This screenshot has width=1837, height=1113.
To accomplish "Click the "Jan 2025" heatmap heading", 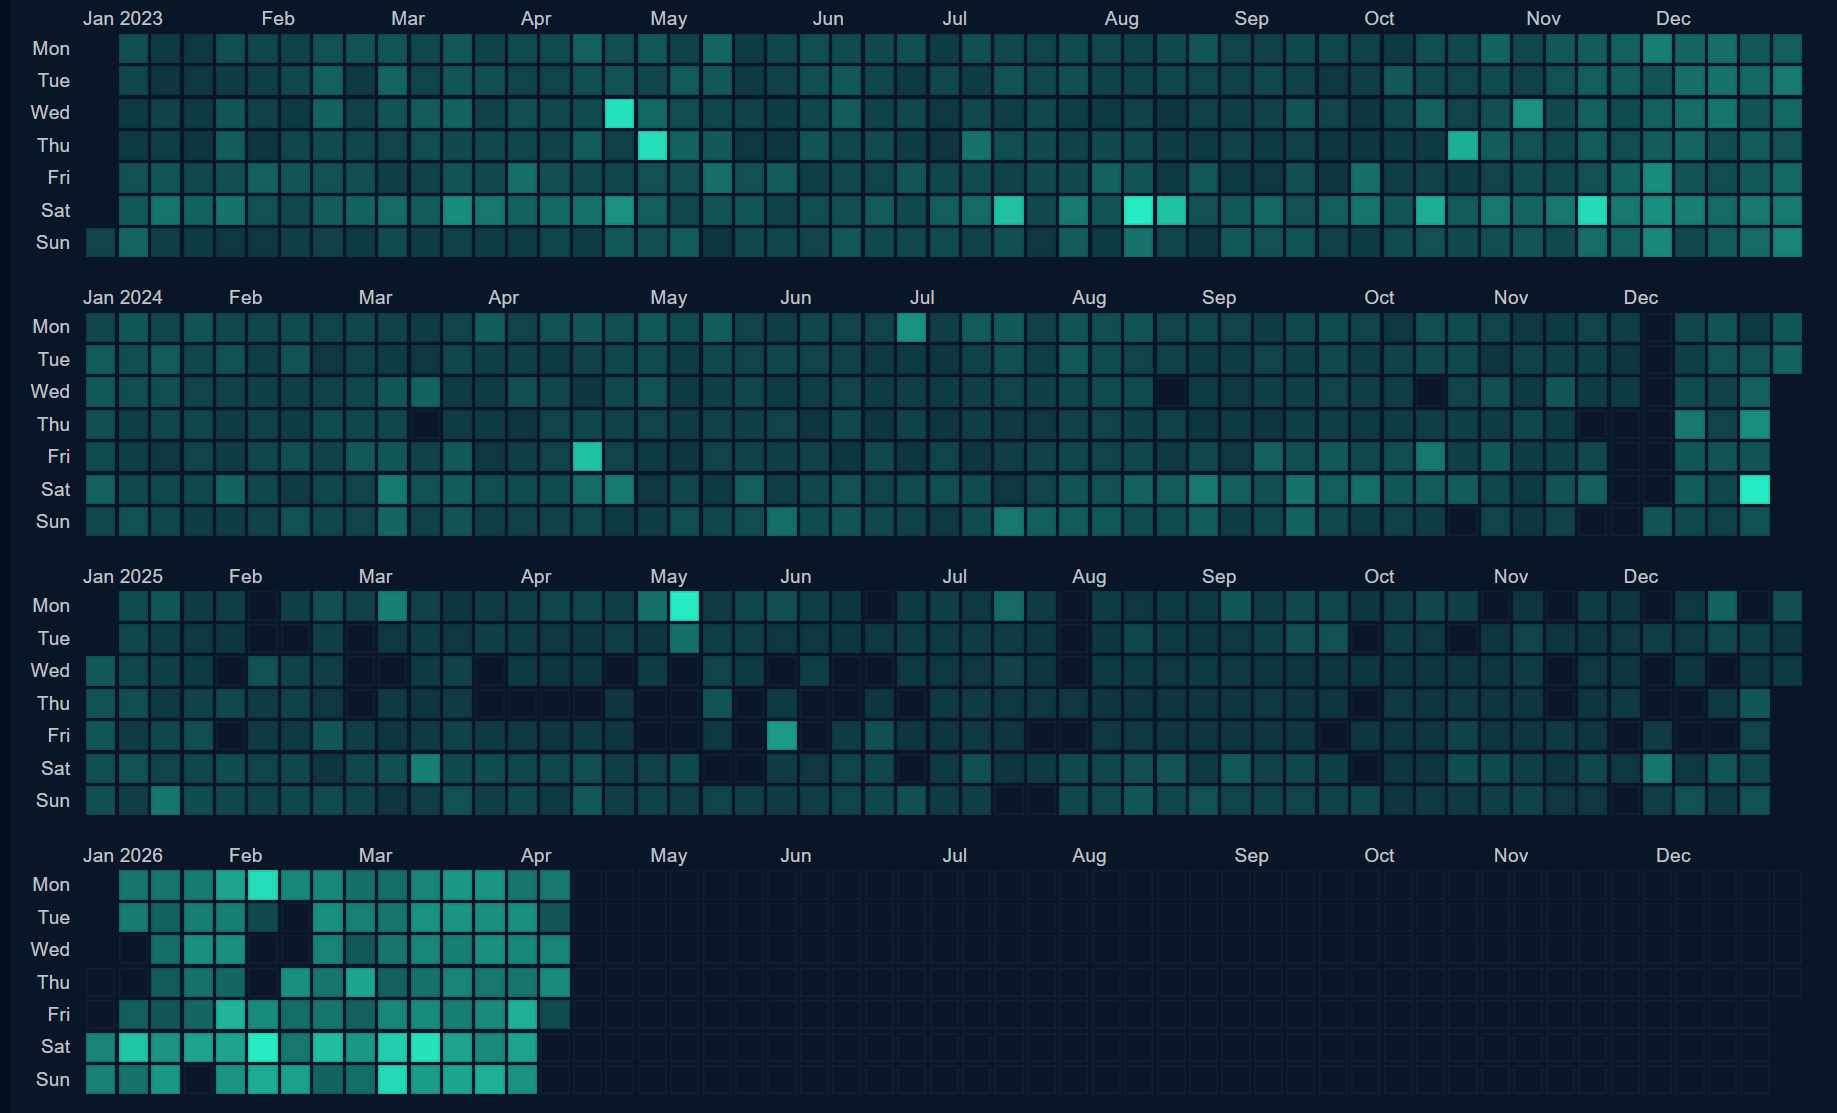I will [x=123, y=576].
